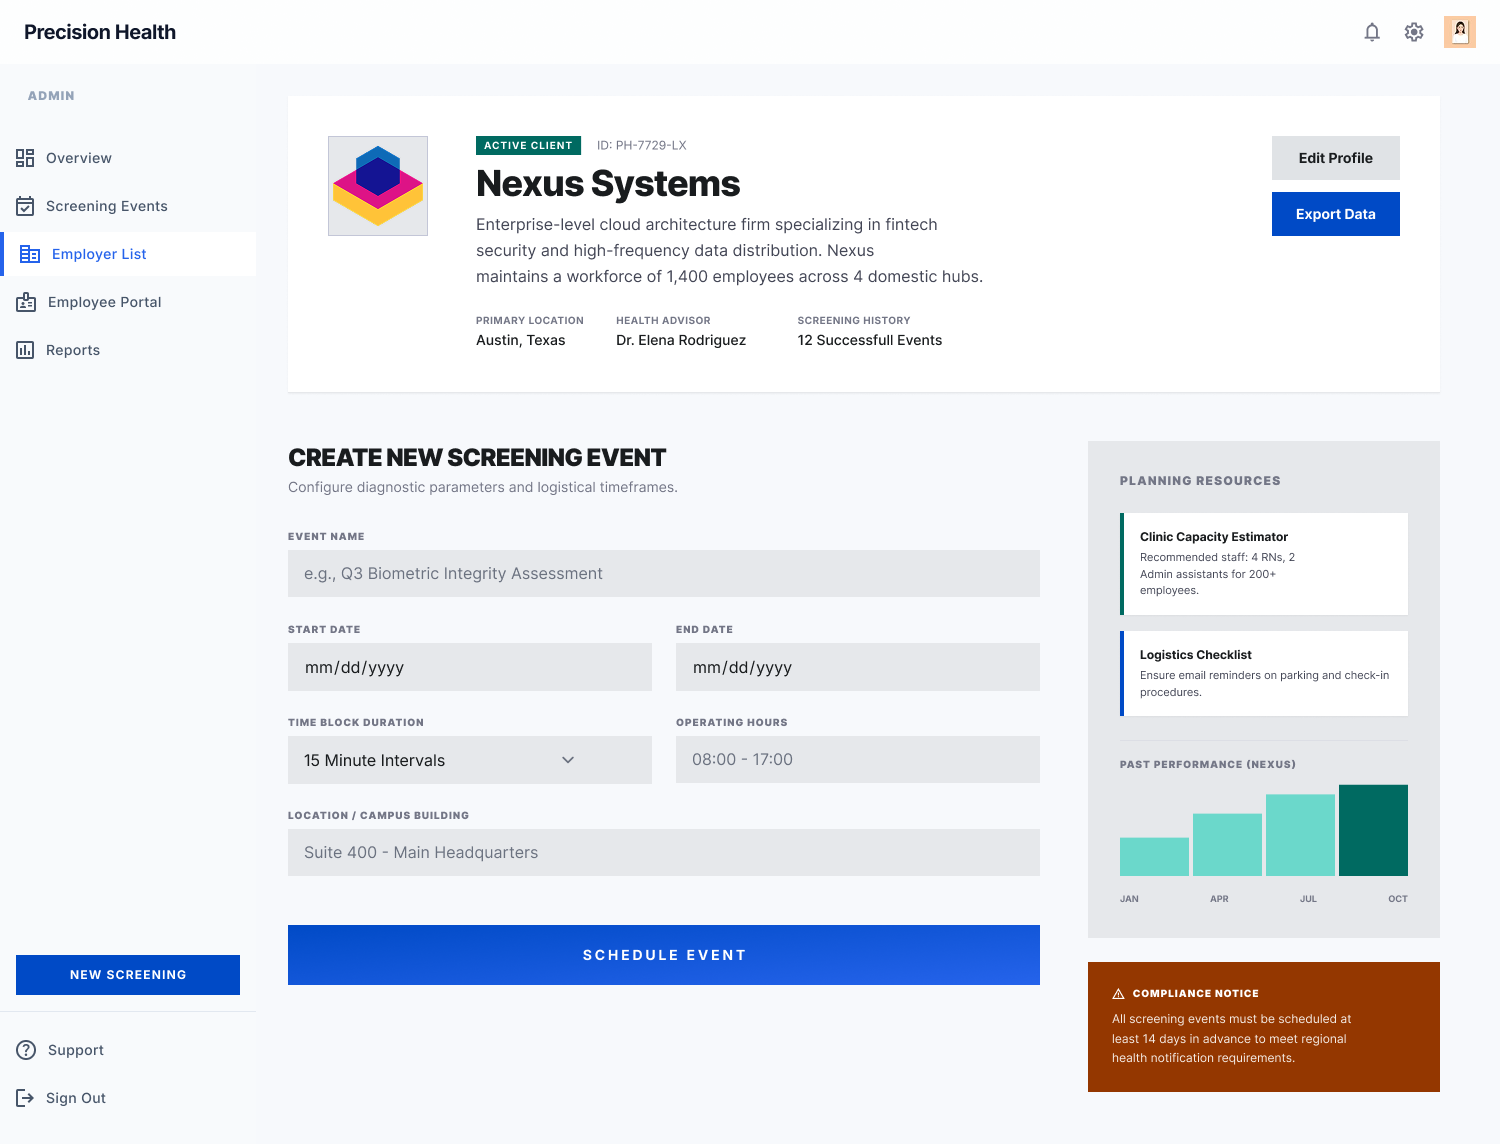The width and height of the screenshot is (1500, 1144).
Task: Click the Support question mark icon
Action: [x=26, y=1050]
